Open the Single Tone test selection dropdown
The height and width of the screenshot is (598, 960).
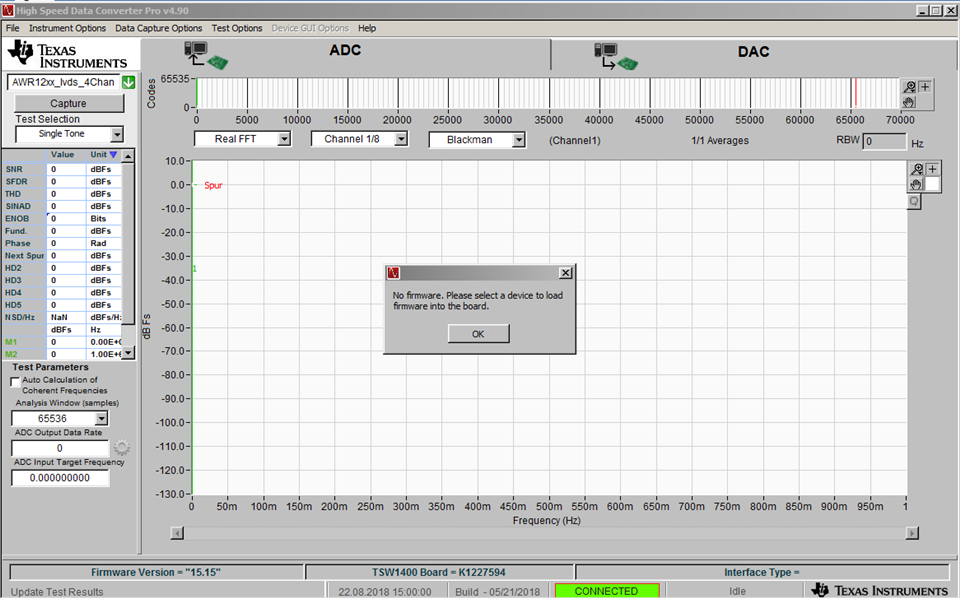coord(117,134)
